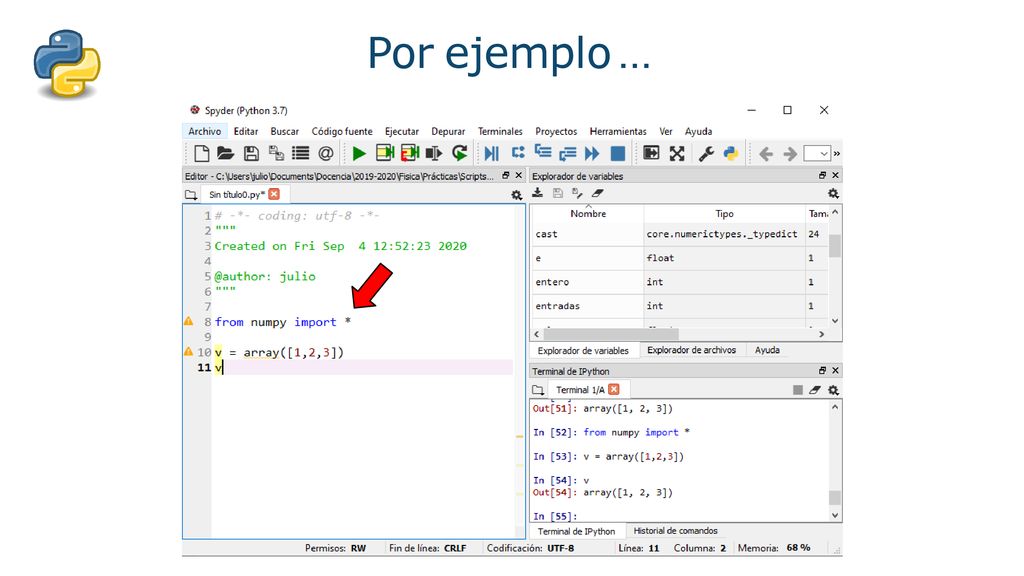
Task: Click the debug Step return icon
Action: 568,153
